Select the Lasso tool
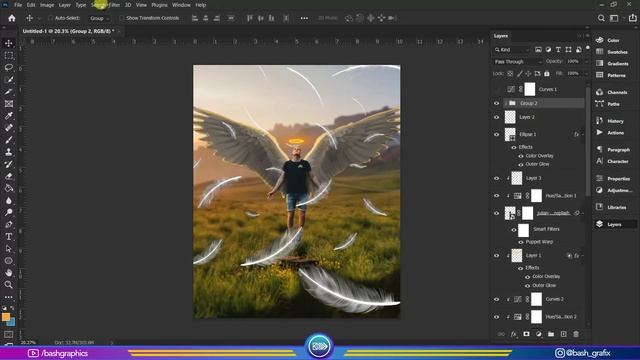640x360 pixels. (x=9, y=67)
